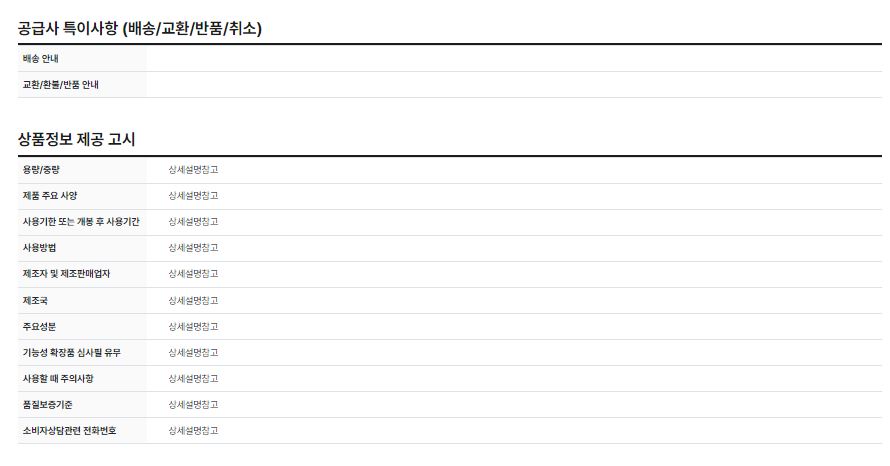Click 상세설명참고 in the 품질보증기준 row
This screenshot has height=466, width=890.
coord(193,404)
